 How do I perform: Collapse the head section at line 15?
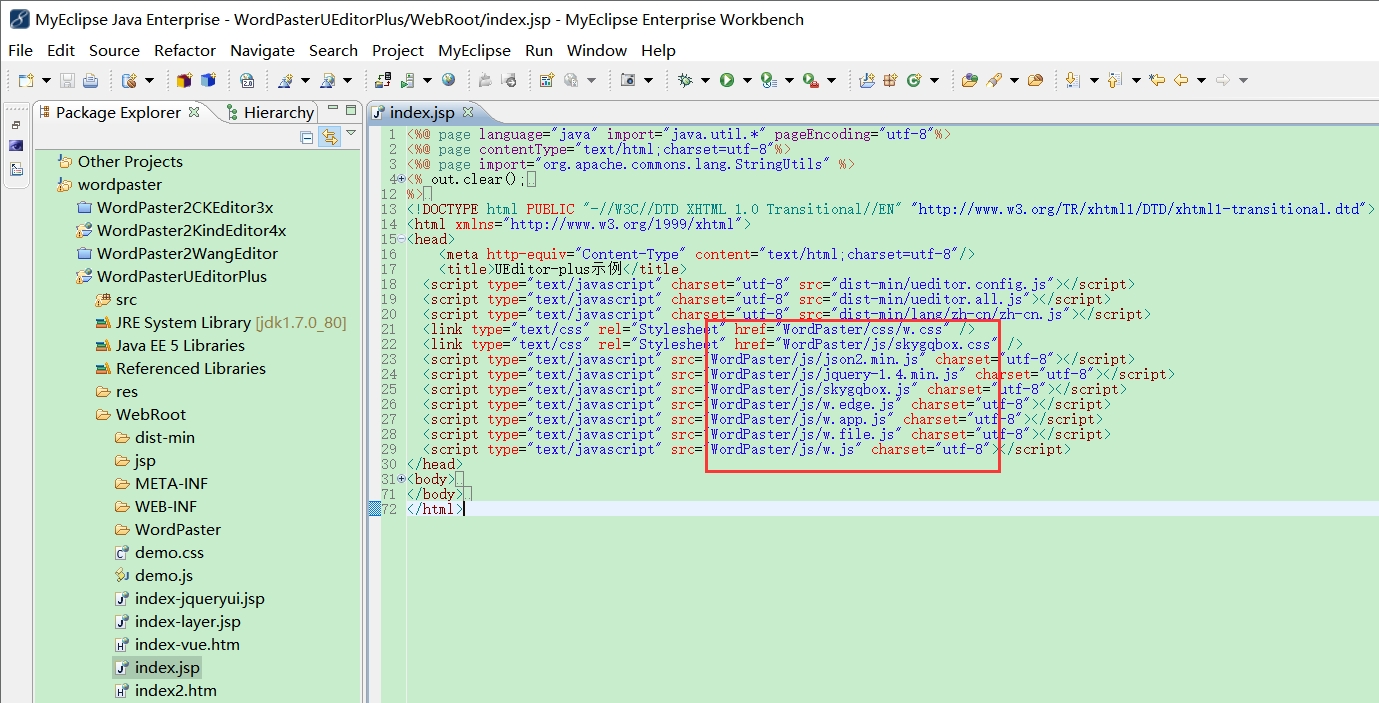click(402, 239)
